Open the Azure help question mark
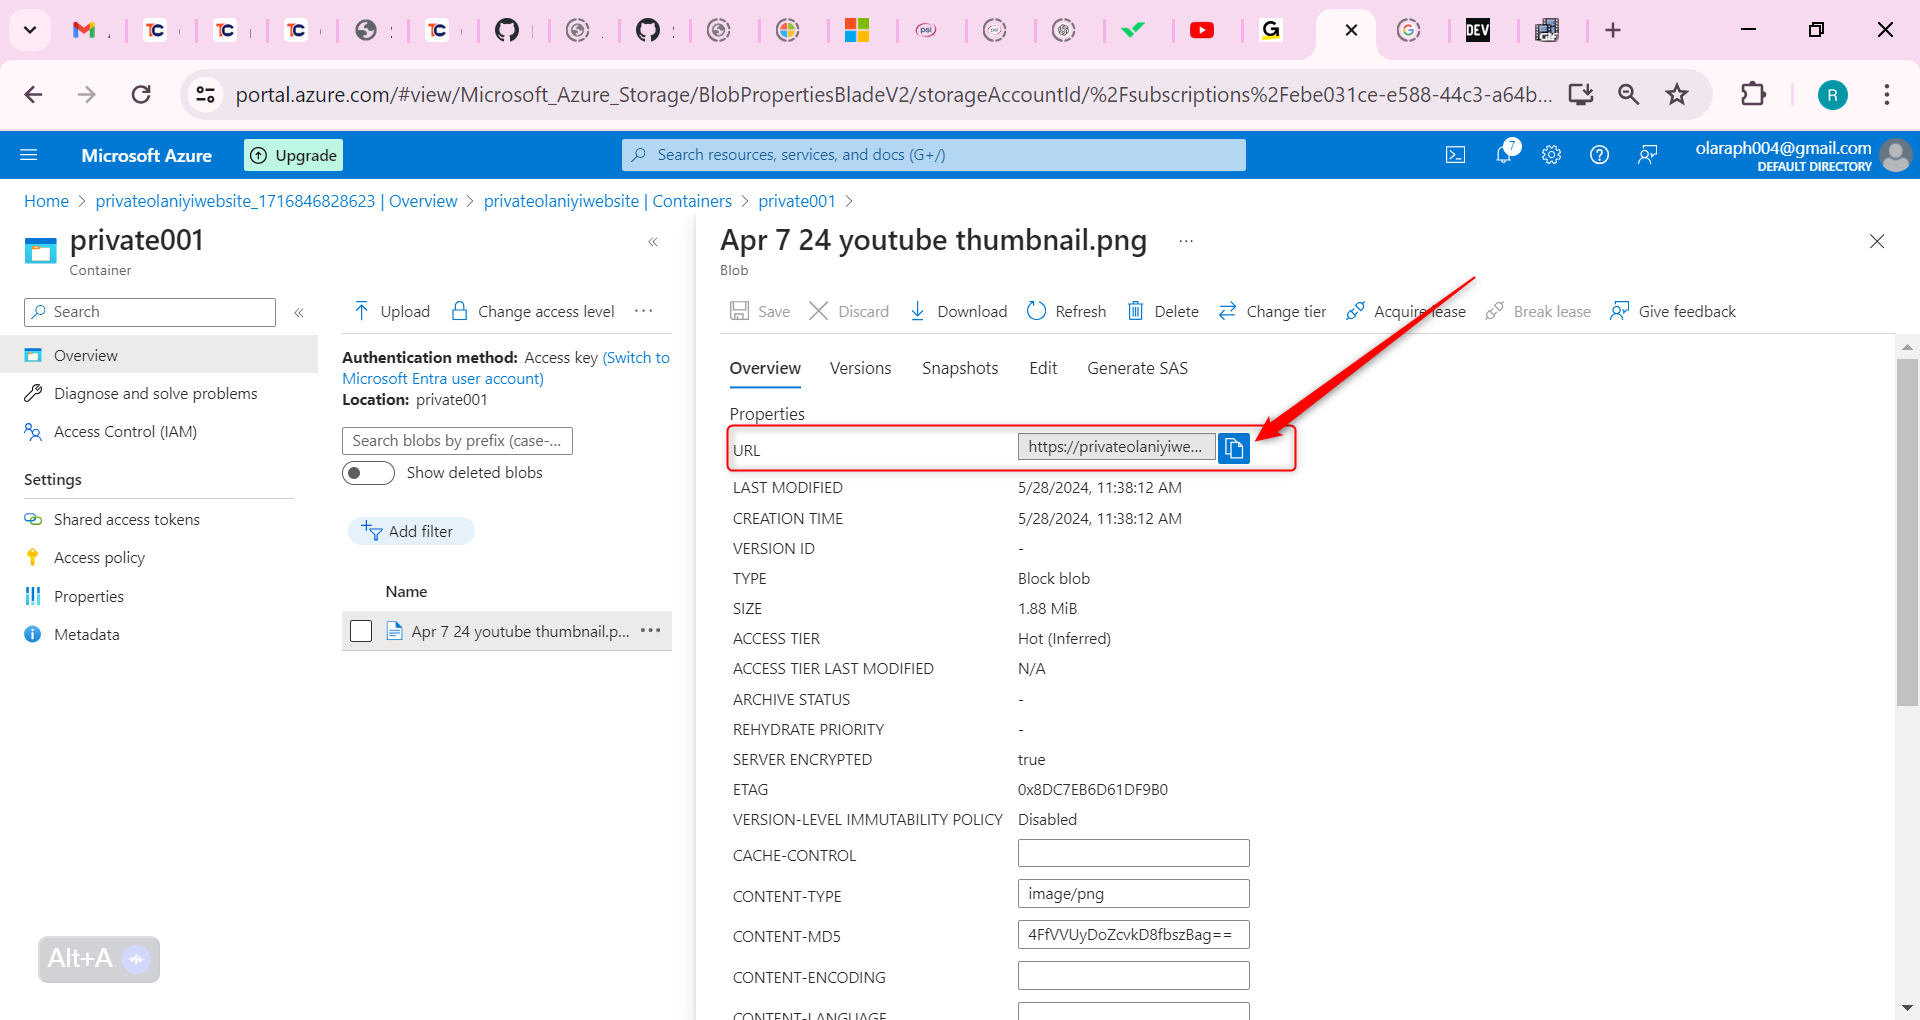 1599,155
